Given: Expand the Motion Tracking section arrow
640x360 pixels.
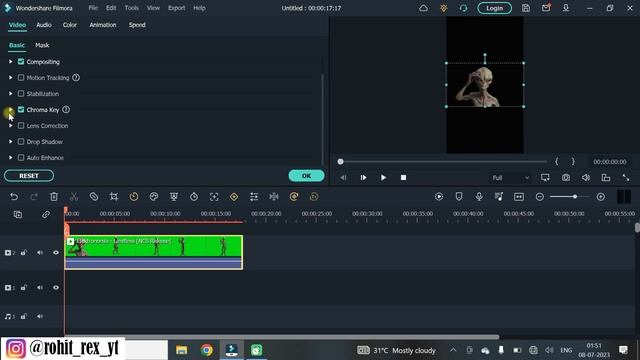Looking at the screenshot, I should click(x=11, y=78).
